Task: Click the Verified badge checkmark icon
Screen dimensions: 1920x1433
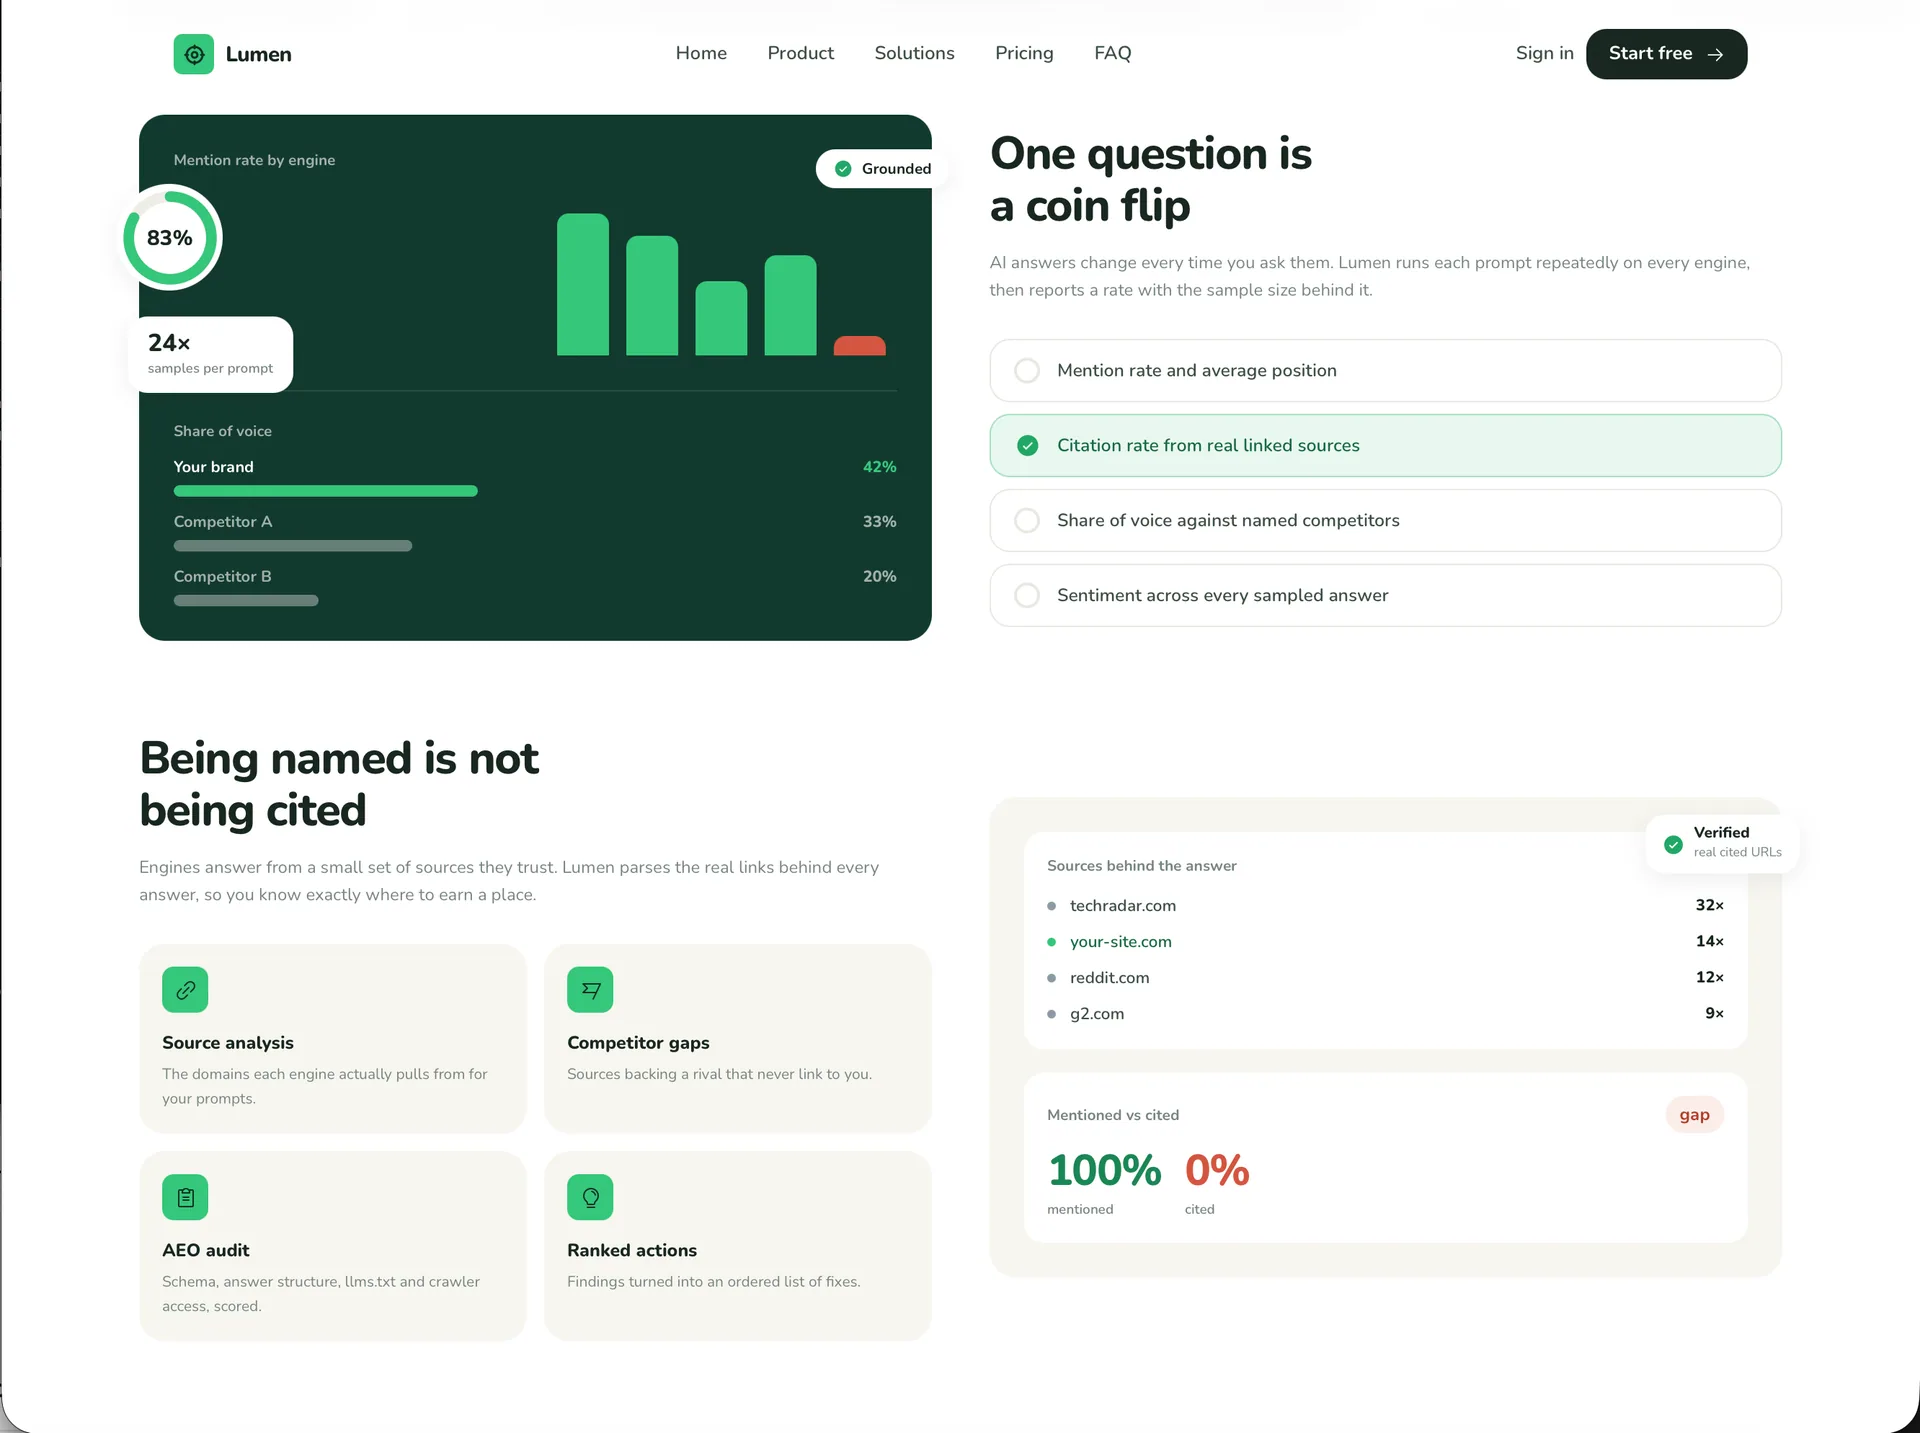Action: [x=1673, y=844]
